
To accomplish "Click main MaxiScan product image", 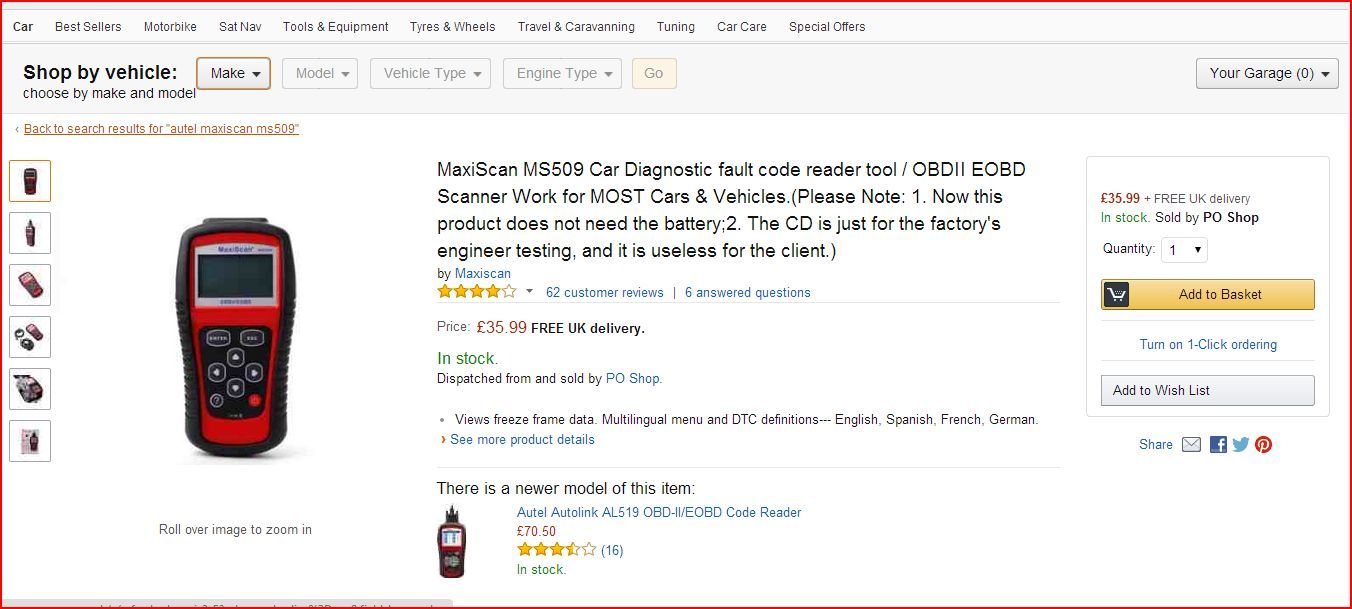I will click(235, 337).
